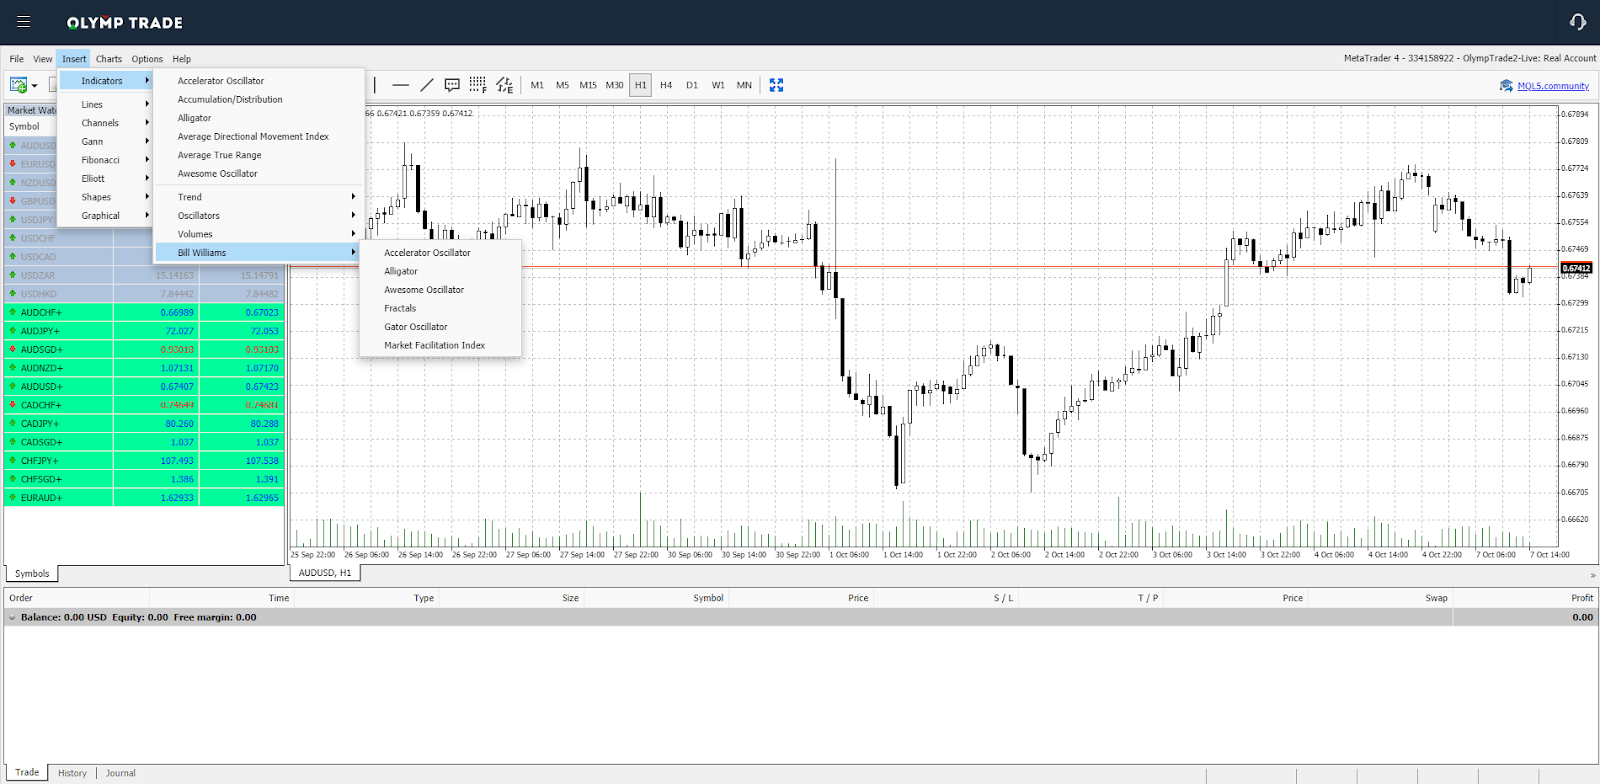Expand the Lines submenu
Image resolution: width=1600 pixels, height=784 pixels.
pyautogui.click(x=105, y=104)
